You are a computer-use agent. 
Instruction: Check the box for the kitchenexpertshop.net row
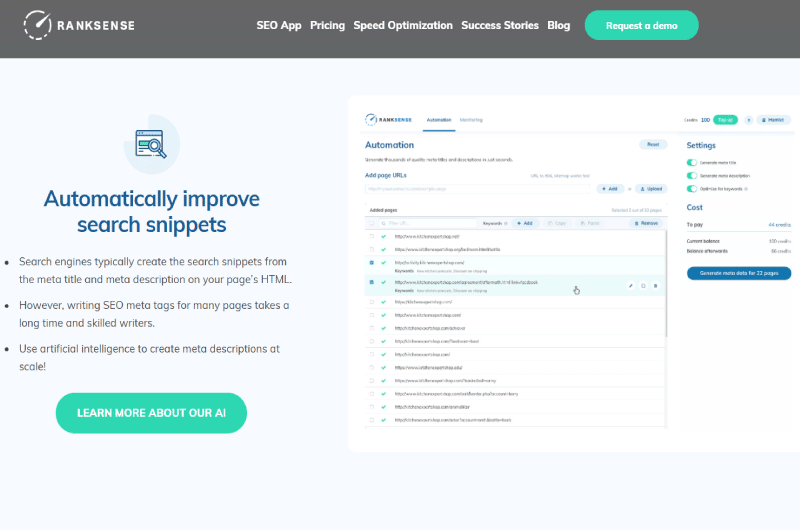(x=371, y=237)
